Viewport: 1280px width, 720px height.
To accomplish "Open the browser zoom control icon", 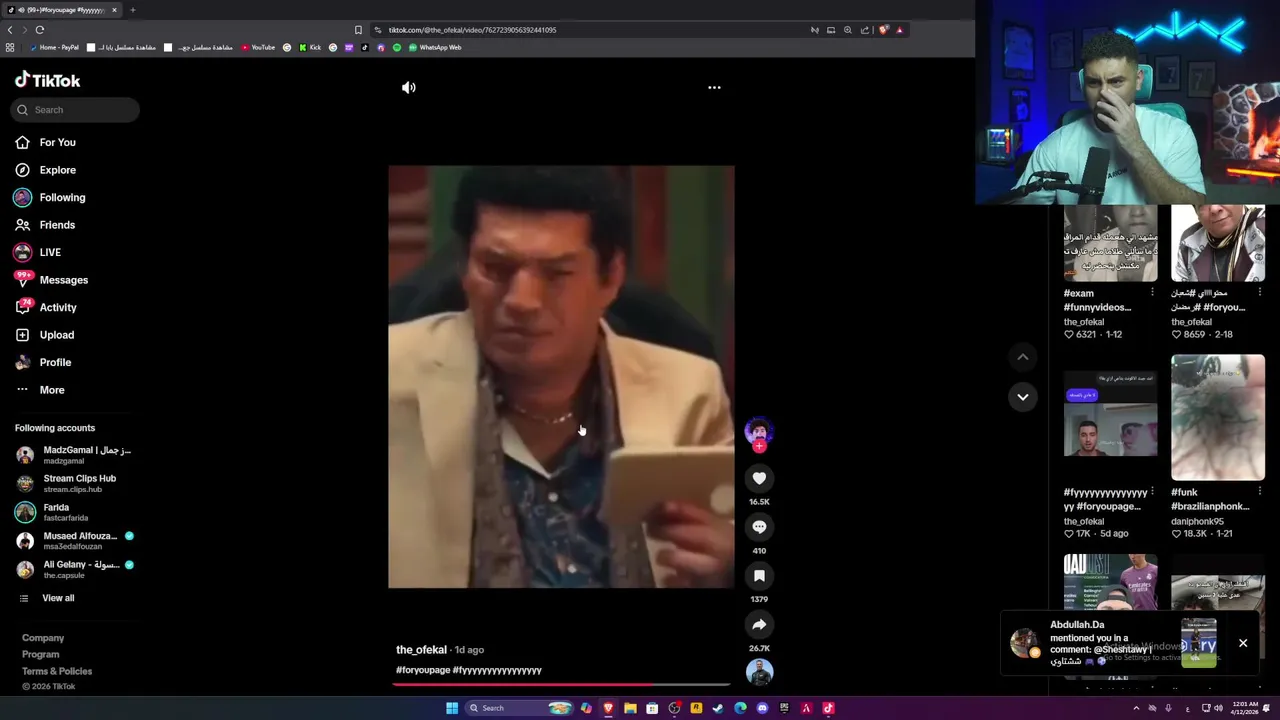I will coord(848,30).
